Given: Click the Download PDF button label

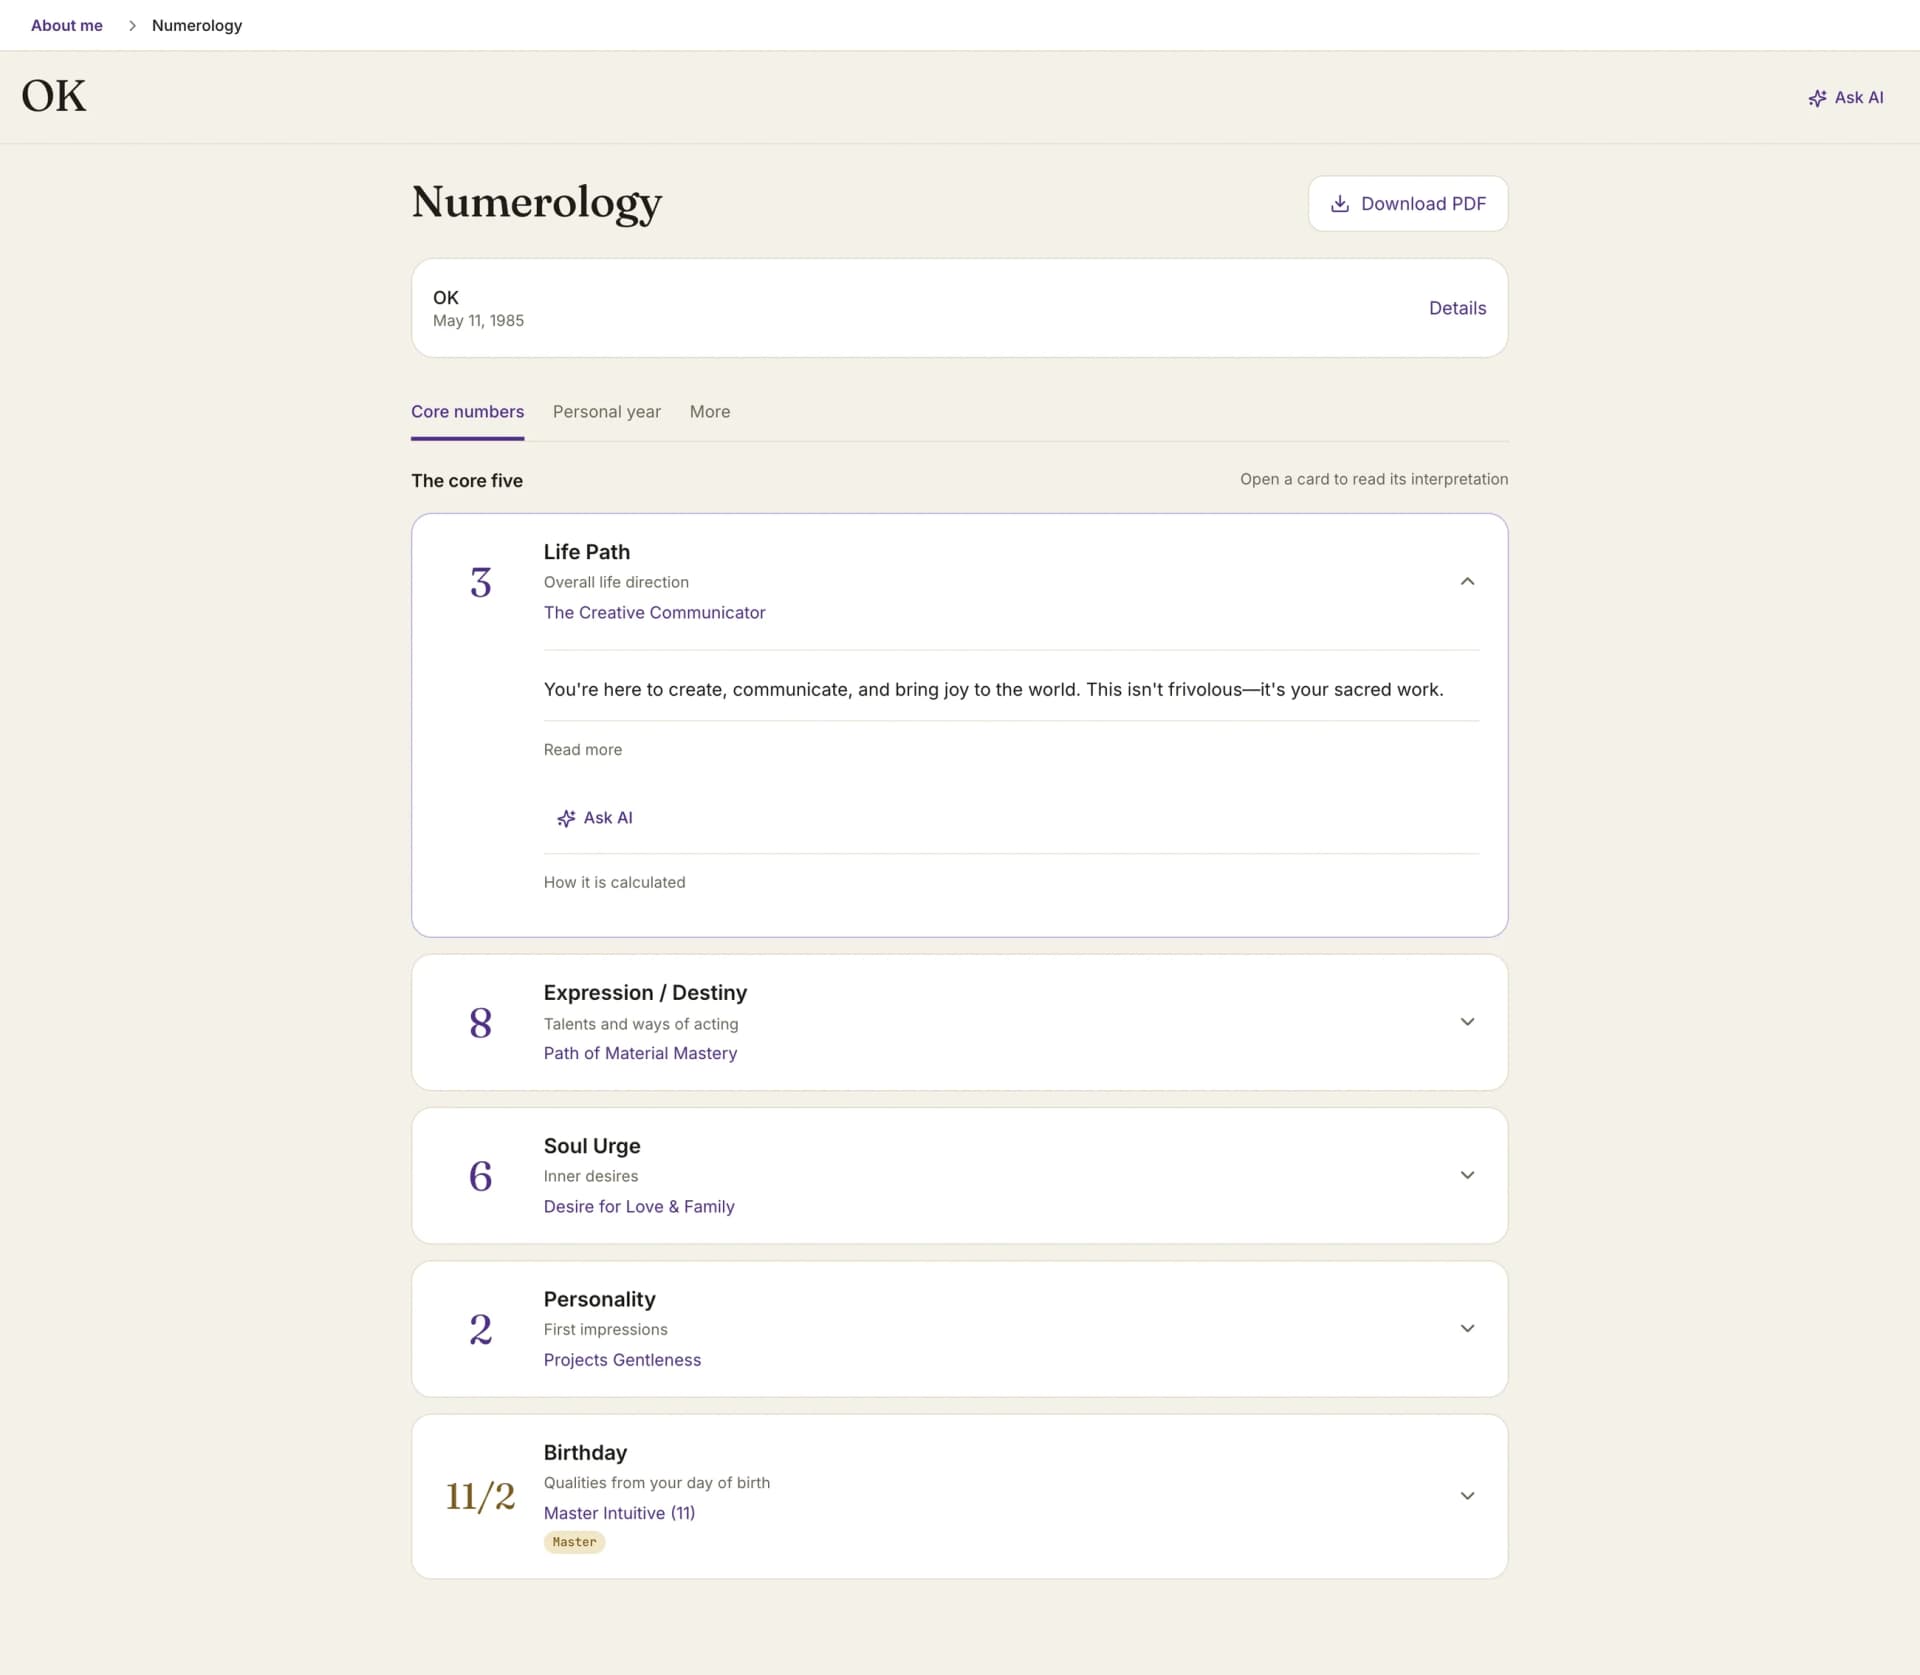Looking at the screenshot, I should (x=1423, y=204).
